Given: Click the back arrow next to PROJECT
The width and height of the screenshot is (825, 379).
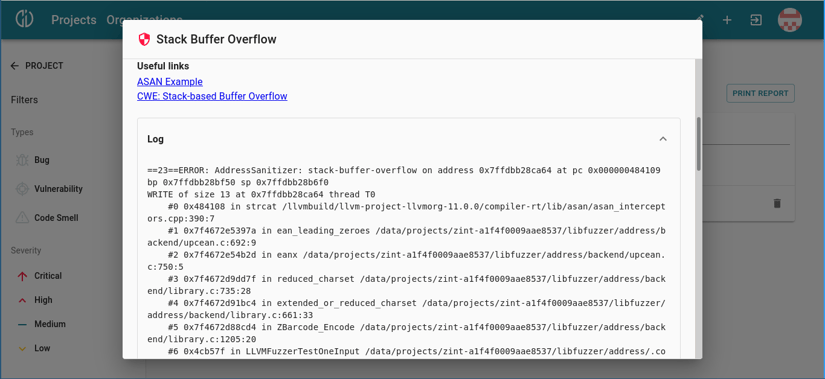Looking at the screenshot, I should pos(15,66).
